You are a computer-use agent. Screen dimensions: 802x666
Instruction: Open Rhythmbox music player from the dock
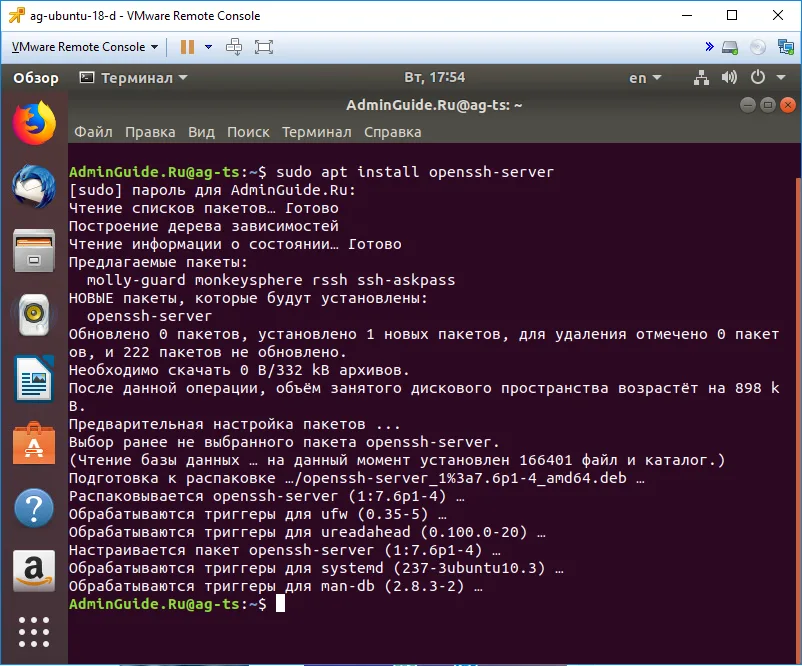[x=34, y=315]
